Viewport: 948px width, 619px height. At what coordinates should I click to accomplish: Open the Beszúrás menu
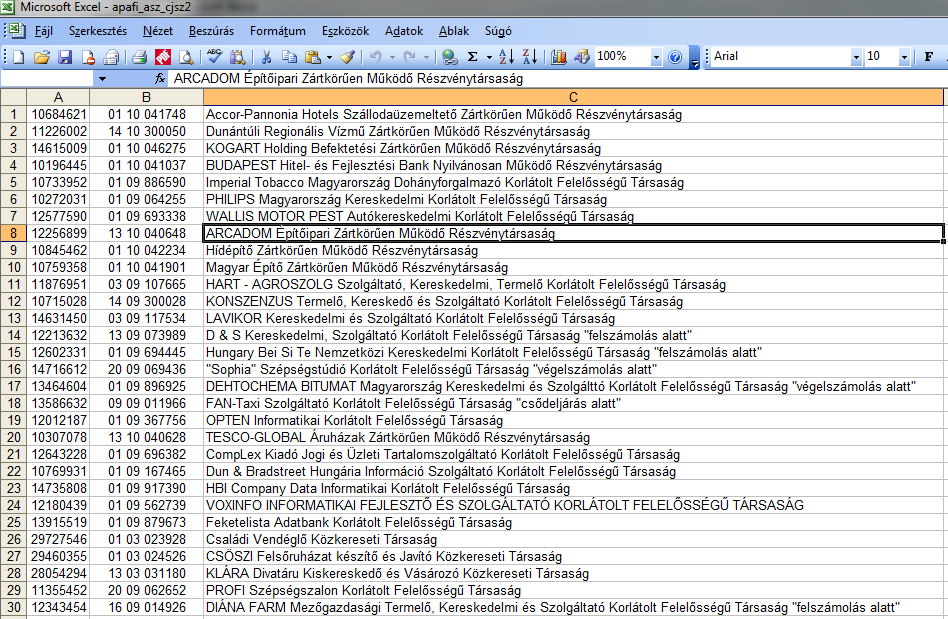coord(212,31)
